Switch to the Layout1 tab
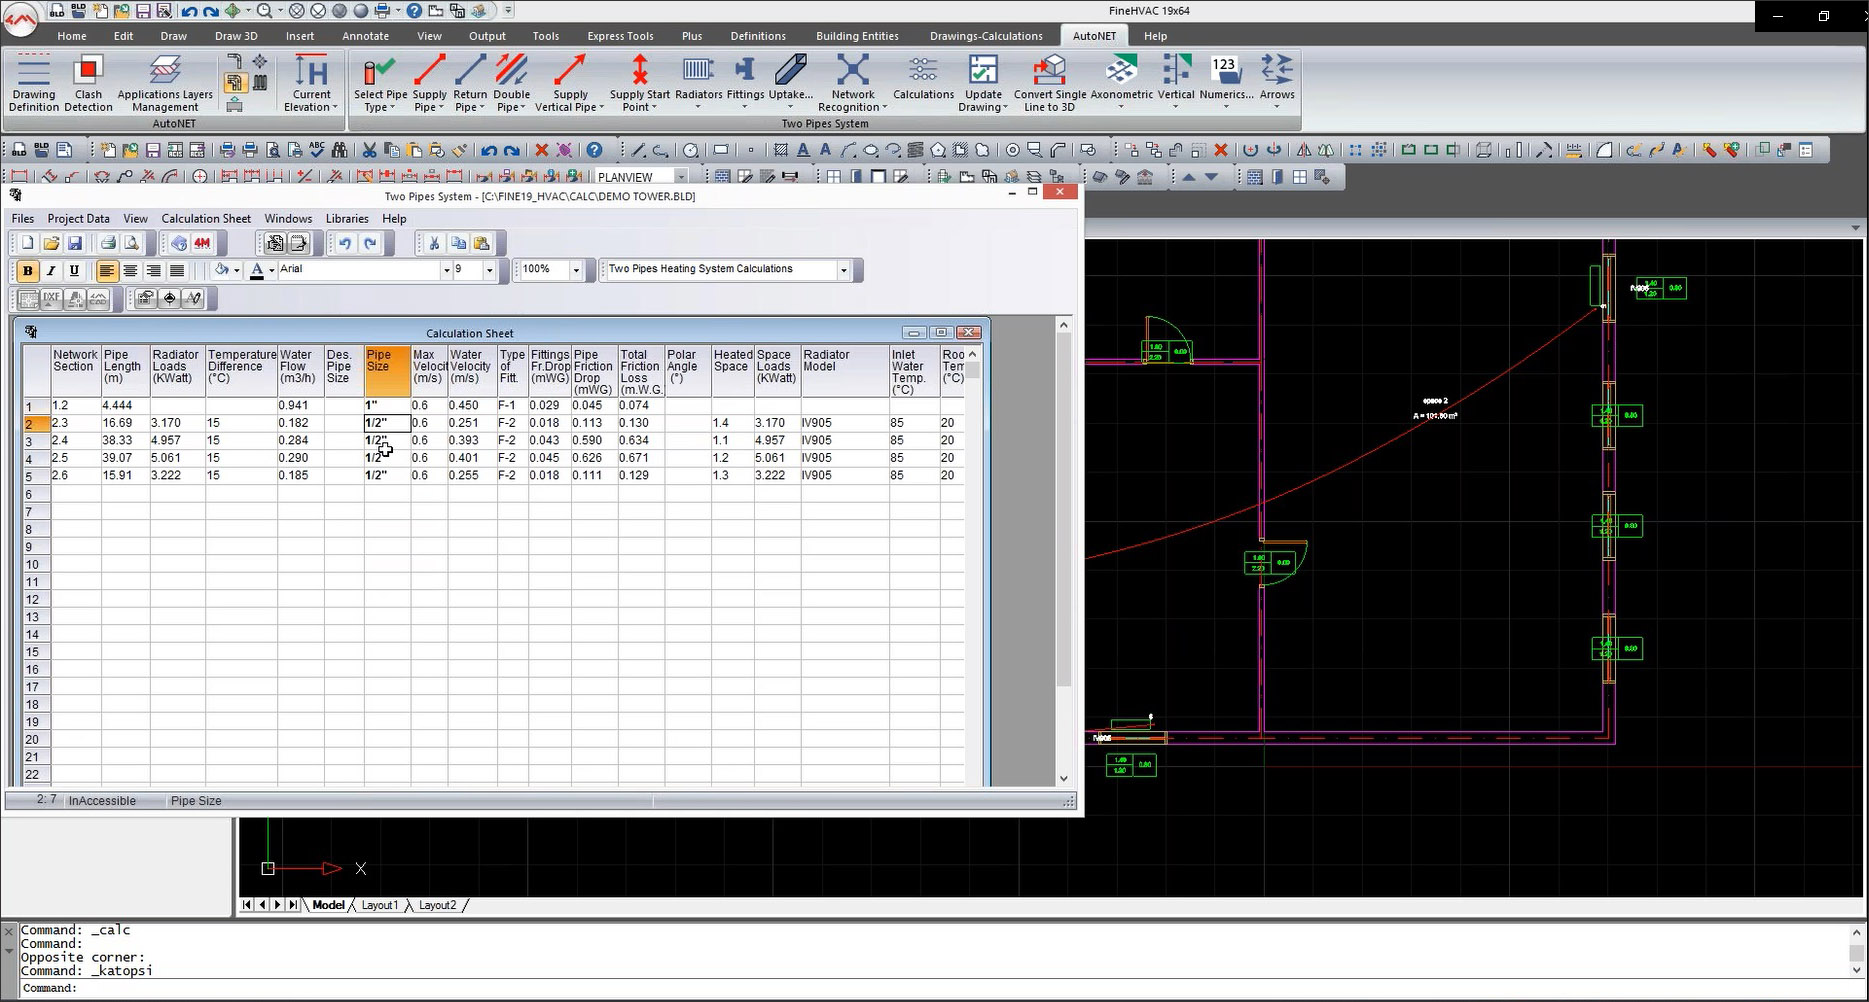 [x=379, y=906]
